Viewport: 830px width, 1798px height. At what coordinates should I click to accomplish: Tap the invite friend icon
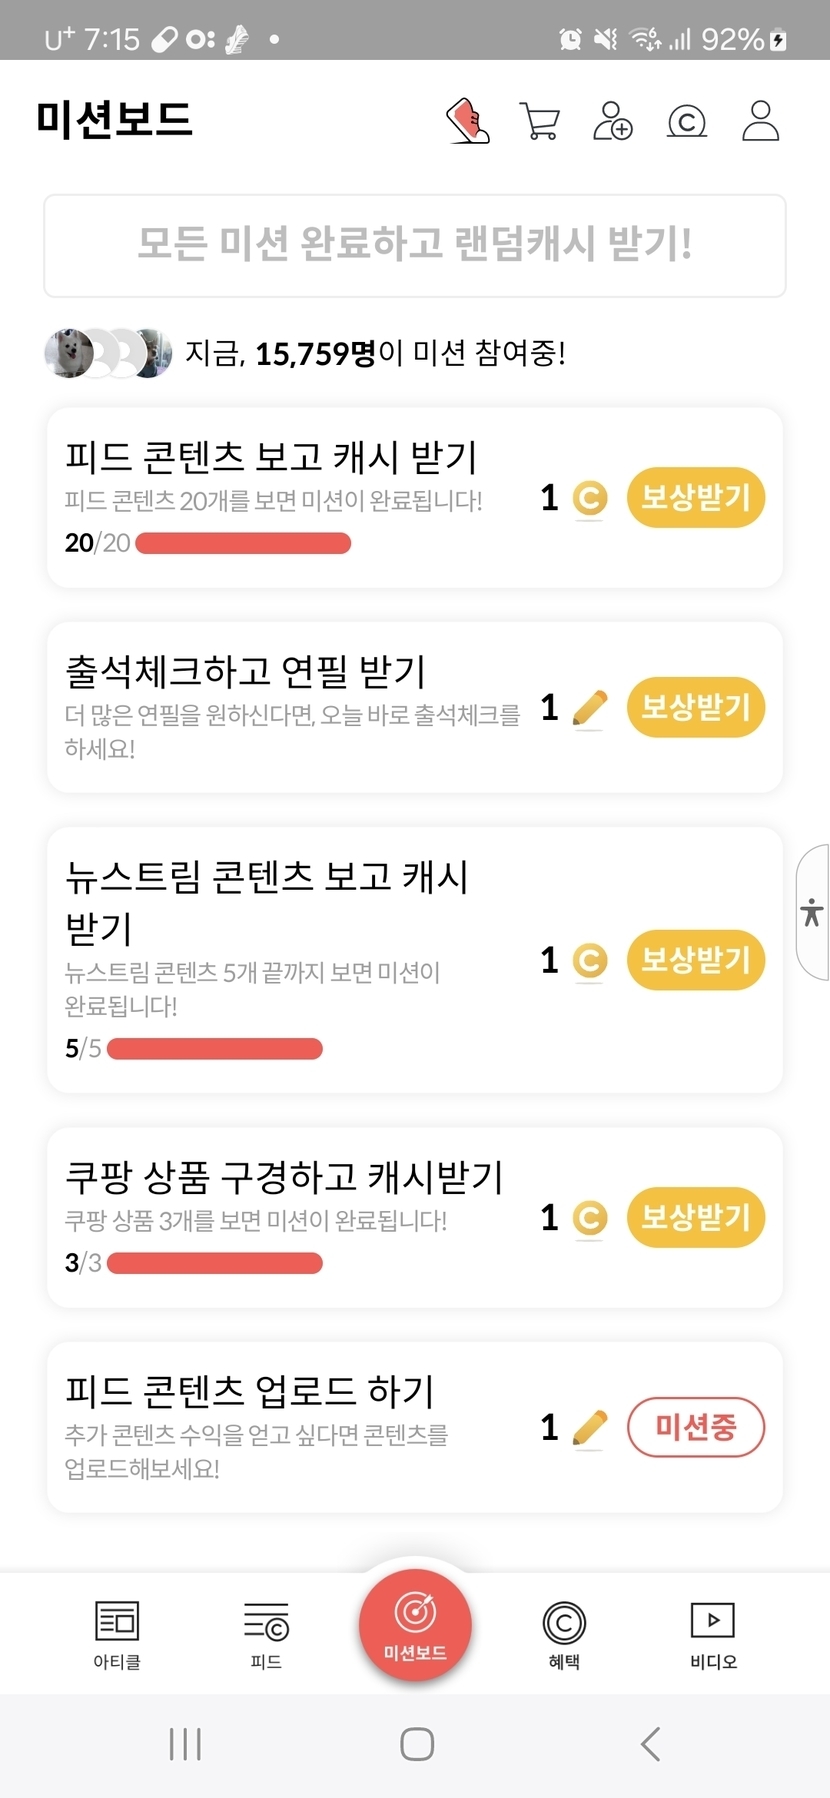(613, 121)
